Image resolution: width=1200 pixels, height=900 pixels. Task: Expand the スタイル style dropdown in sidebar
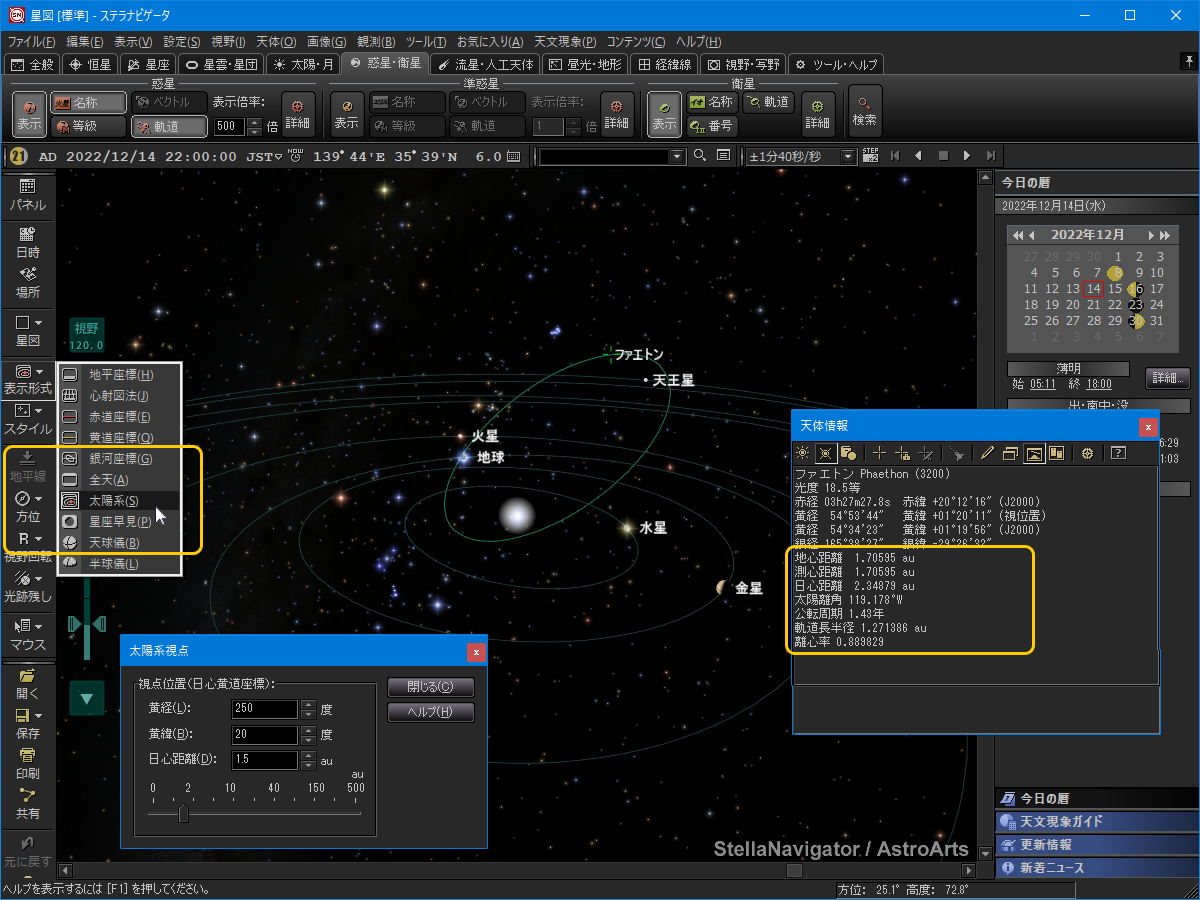tap(38, 410)
